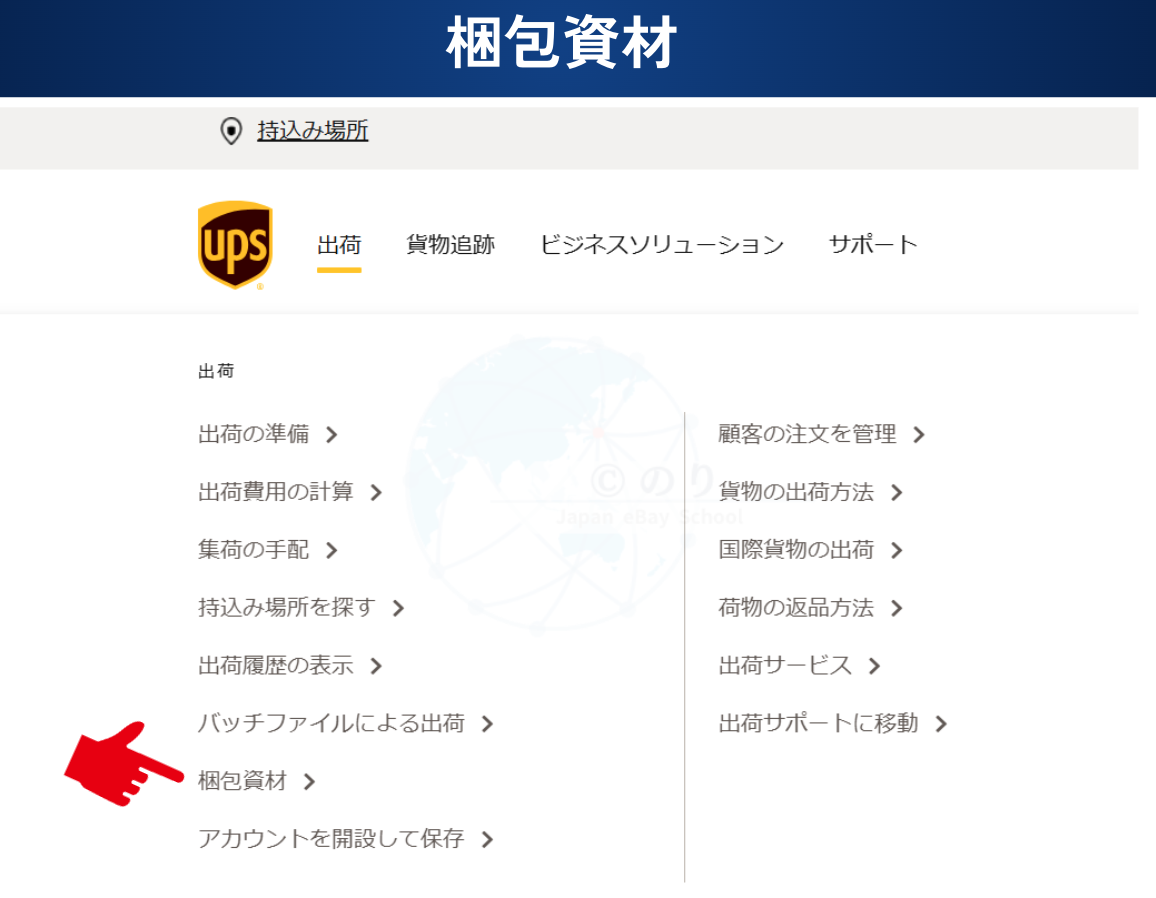Open 集荷の手配 link

(x=254, y=549)
